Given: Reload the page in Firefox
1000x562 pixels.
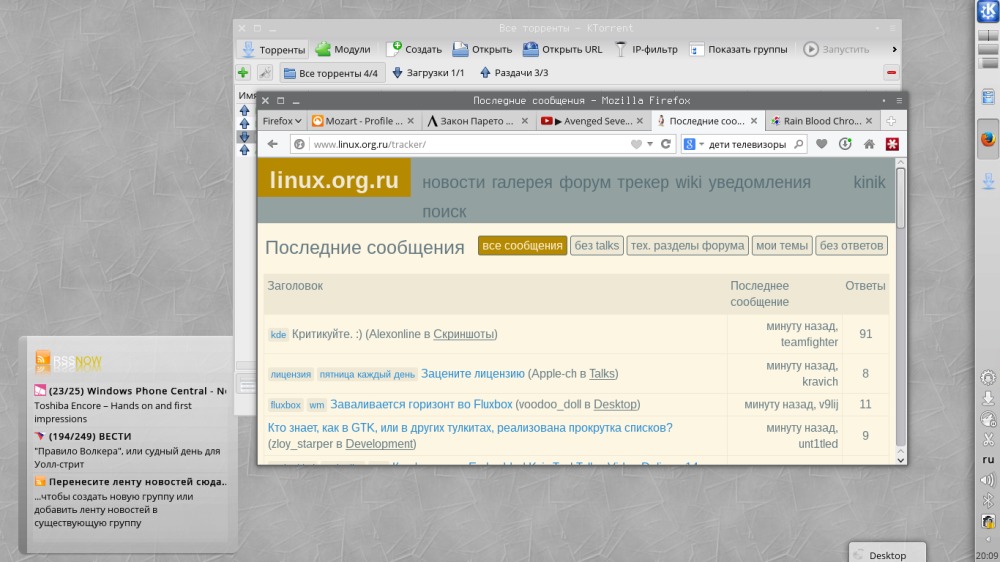Looking at the screenshot, I should (665, 144).
